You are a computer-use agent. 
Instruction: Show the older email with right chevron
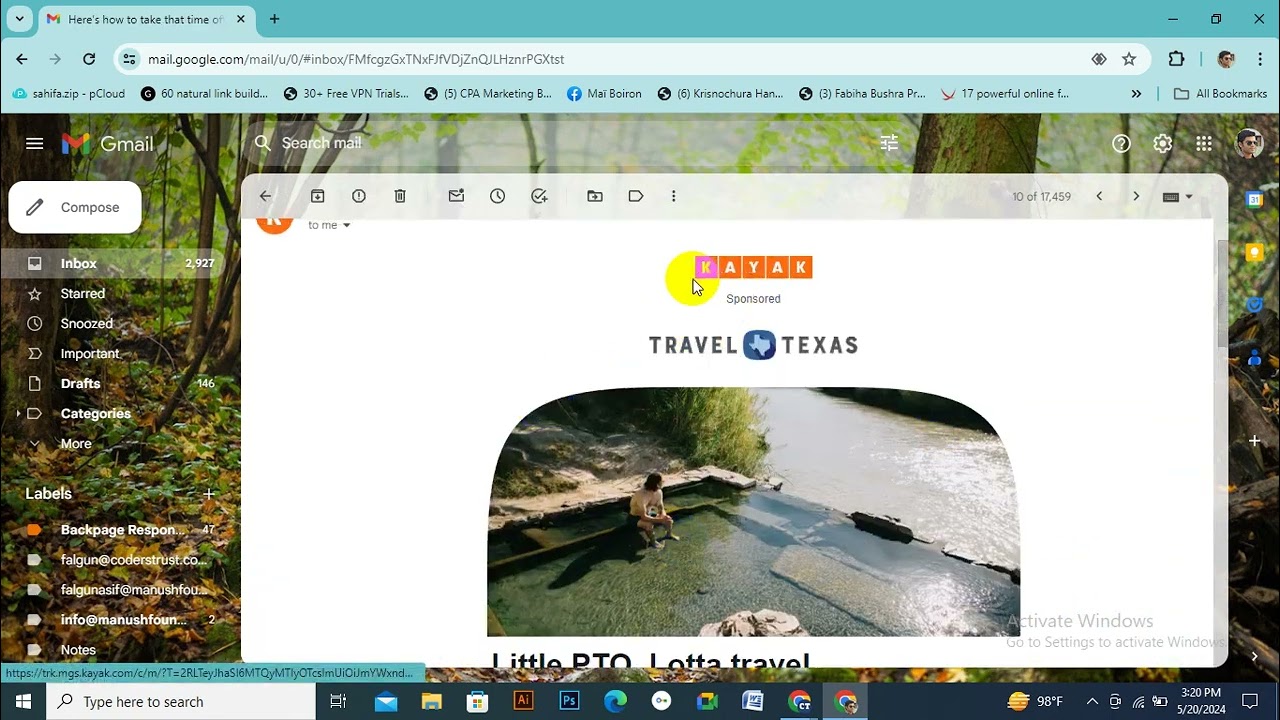(x=1136, y=196)
